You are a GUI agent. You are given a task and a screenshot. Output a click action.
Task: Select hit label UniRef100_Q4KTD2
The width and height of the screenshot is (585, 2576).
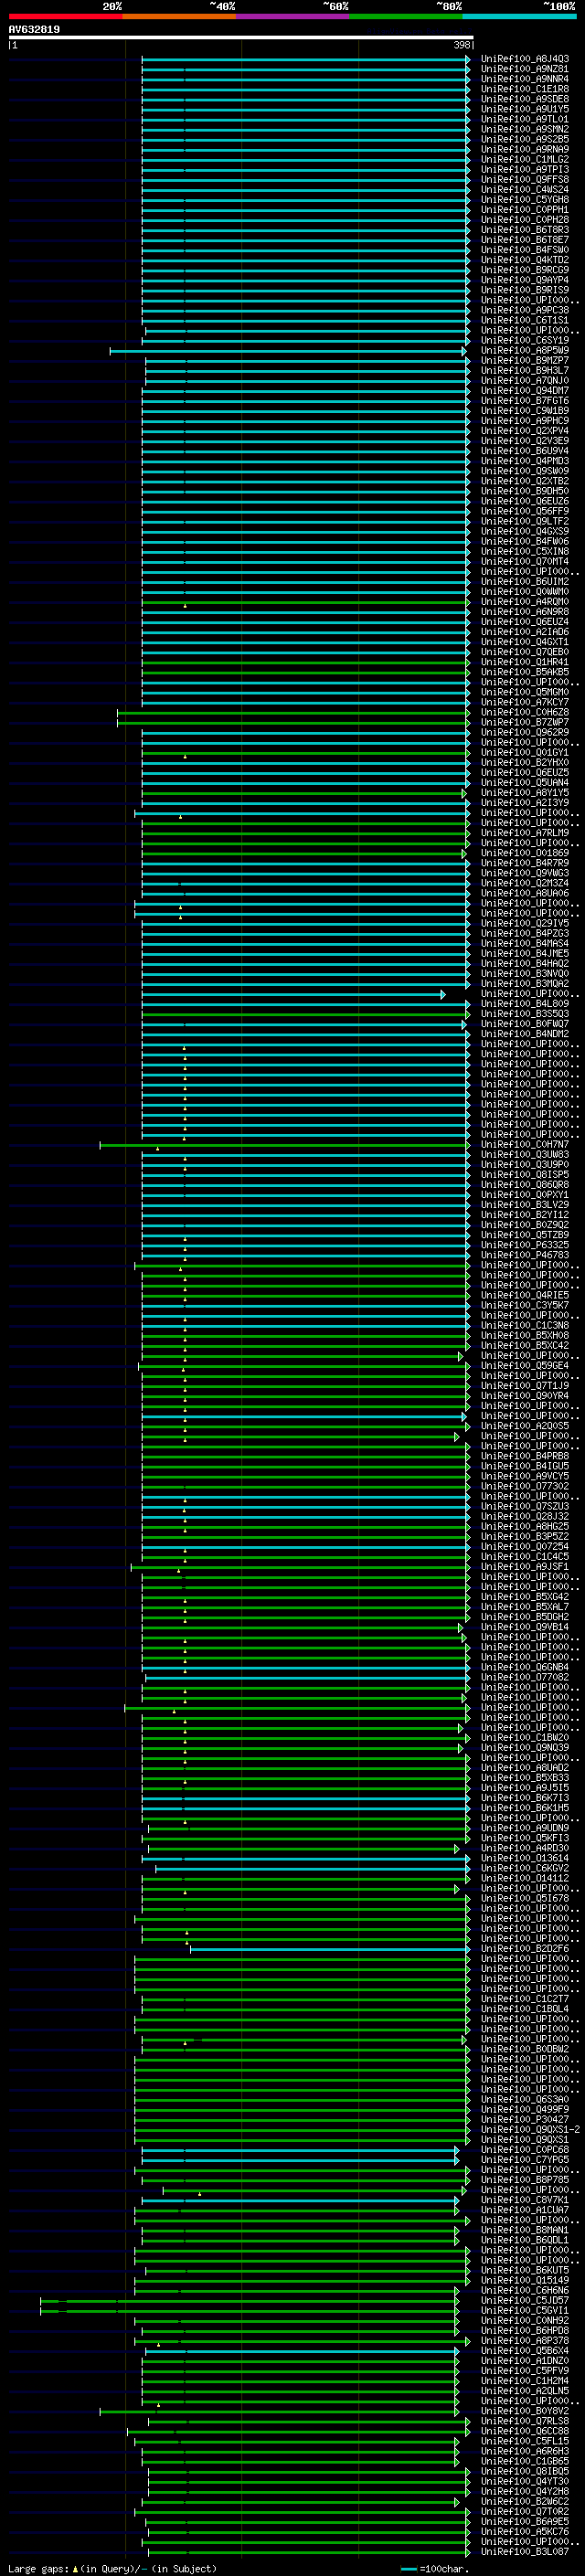coord(525,260)
